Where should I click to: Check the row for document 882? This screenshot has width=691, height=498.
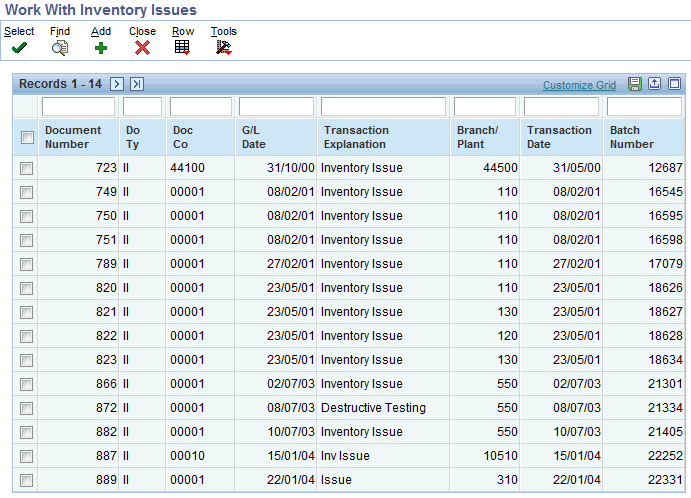(26, 433)
